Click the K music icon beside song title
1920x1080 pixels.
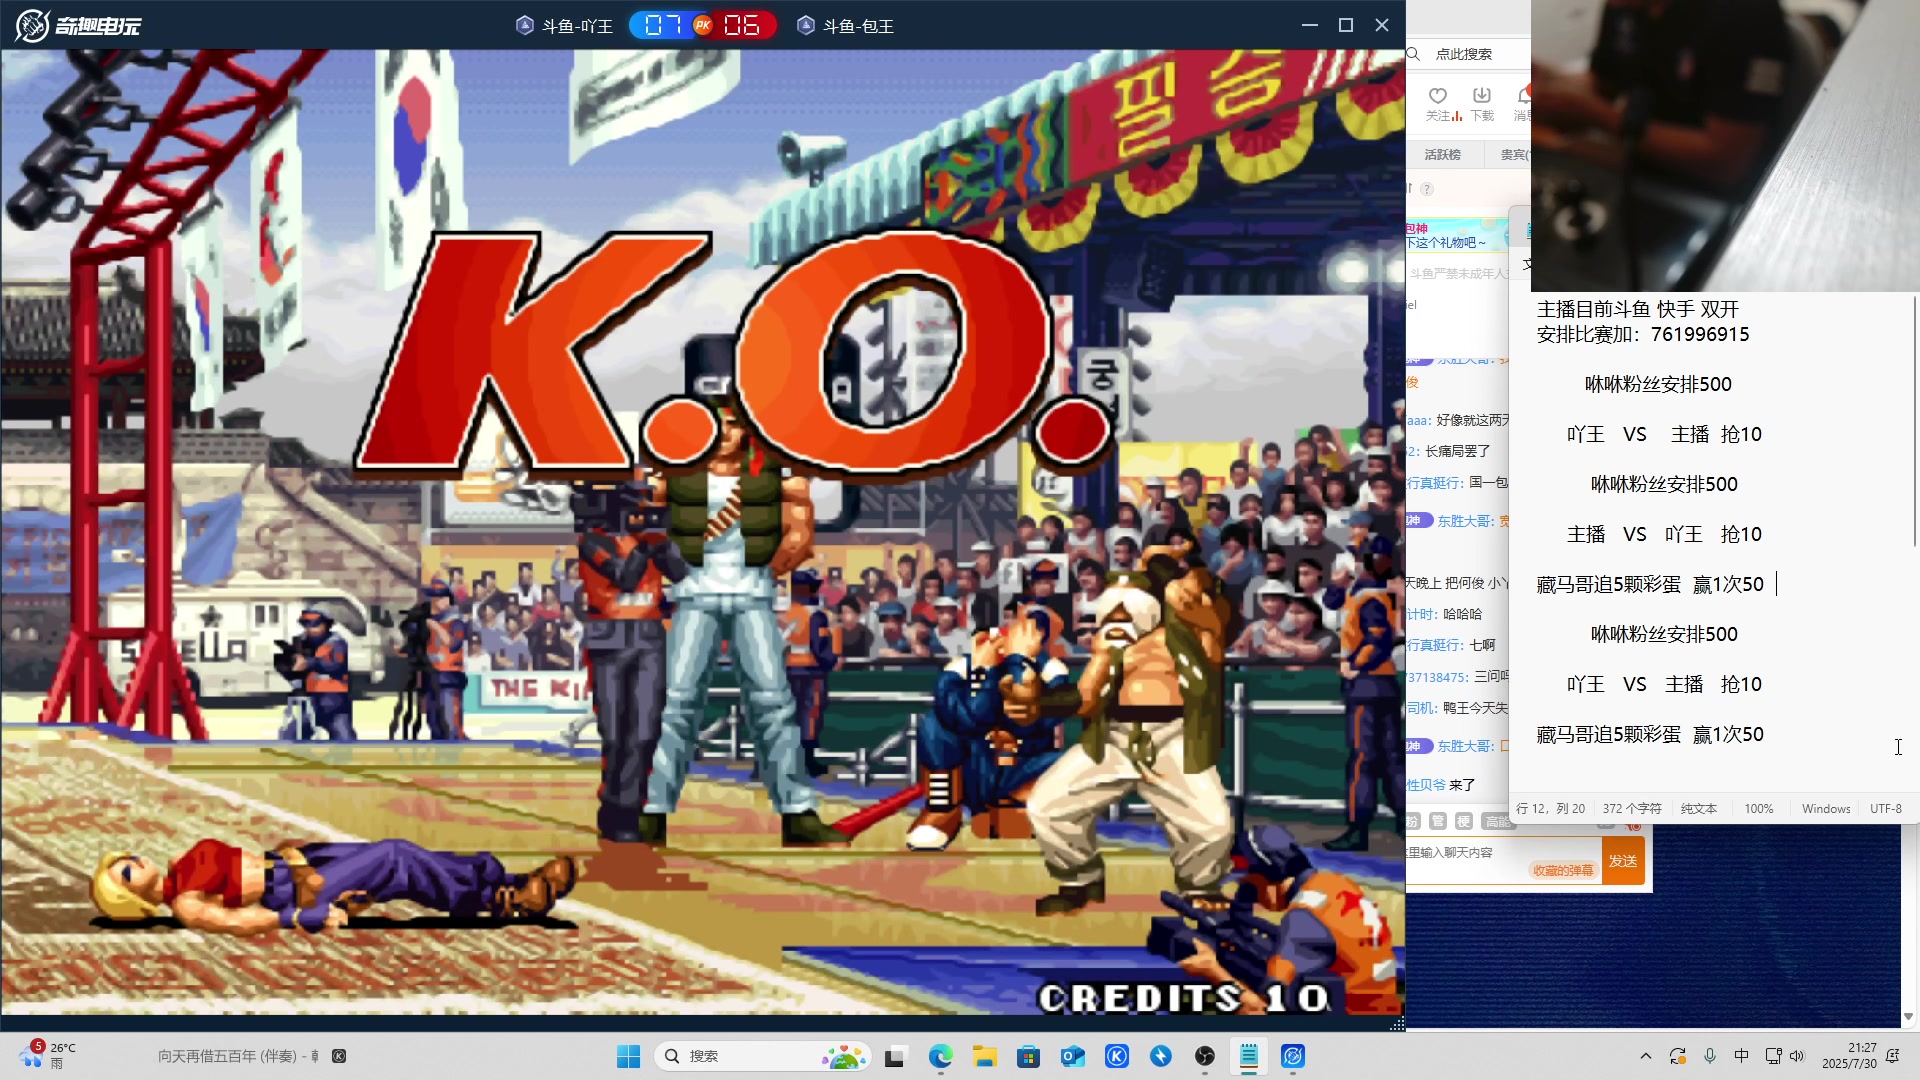click(339, 1056)
